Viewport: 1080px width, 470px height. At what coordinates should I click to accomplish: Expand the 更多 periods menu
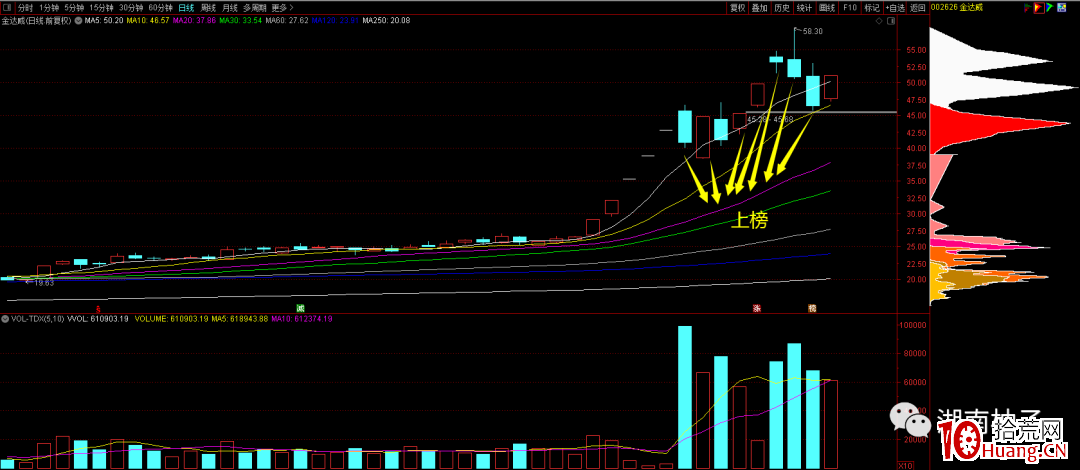[281, 7]
